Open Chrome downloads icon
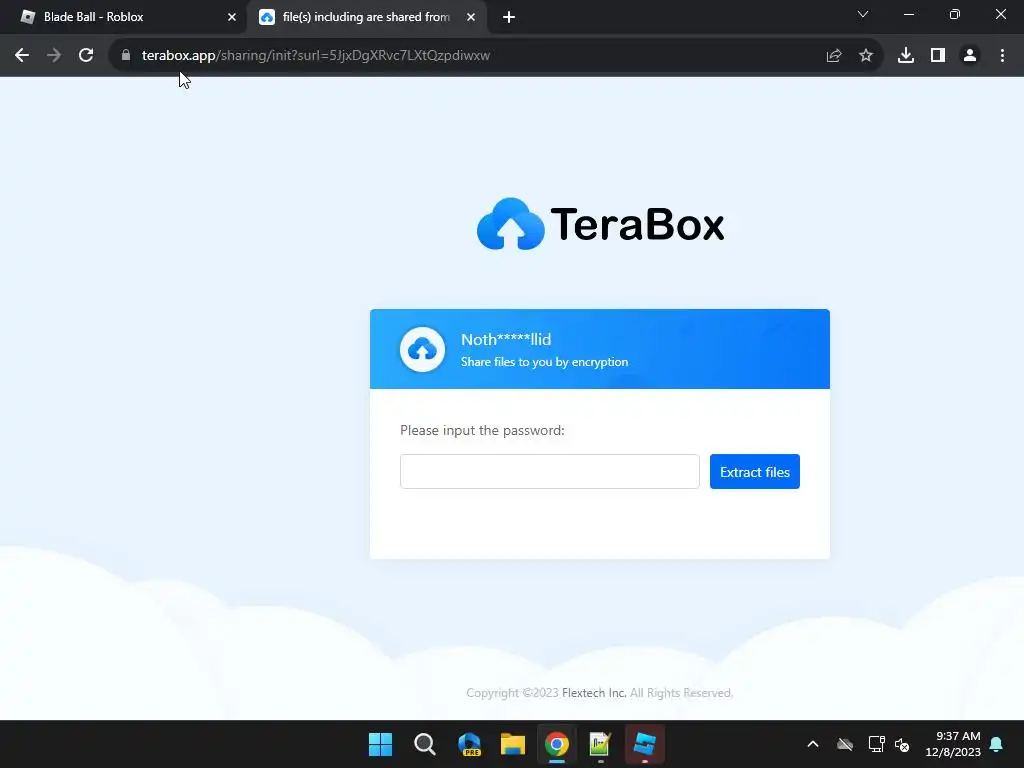Screen dimensions: 1024x768 click(906, 56)
